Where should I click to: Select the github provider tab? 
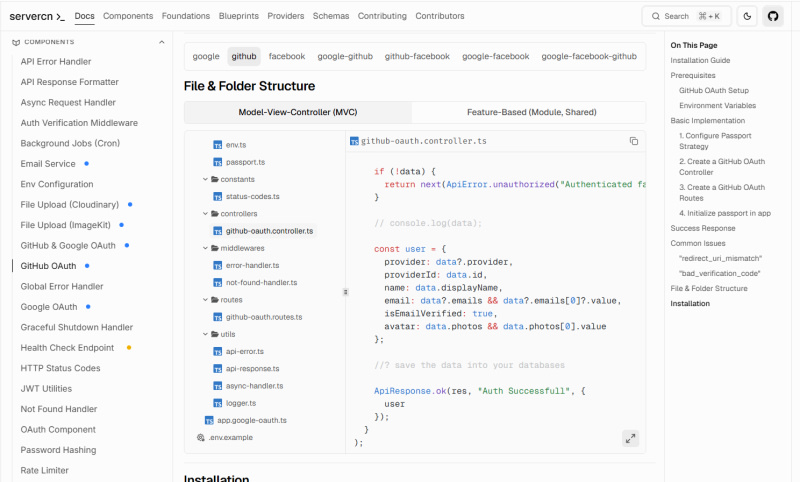click(x=244, y=56)
